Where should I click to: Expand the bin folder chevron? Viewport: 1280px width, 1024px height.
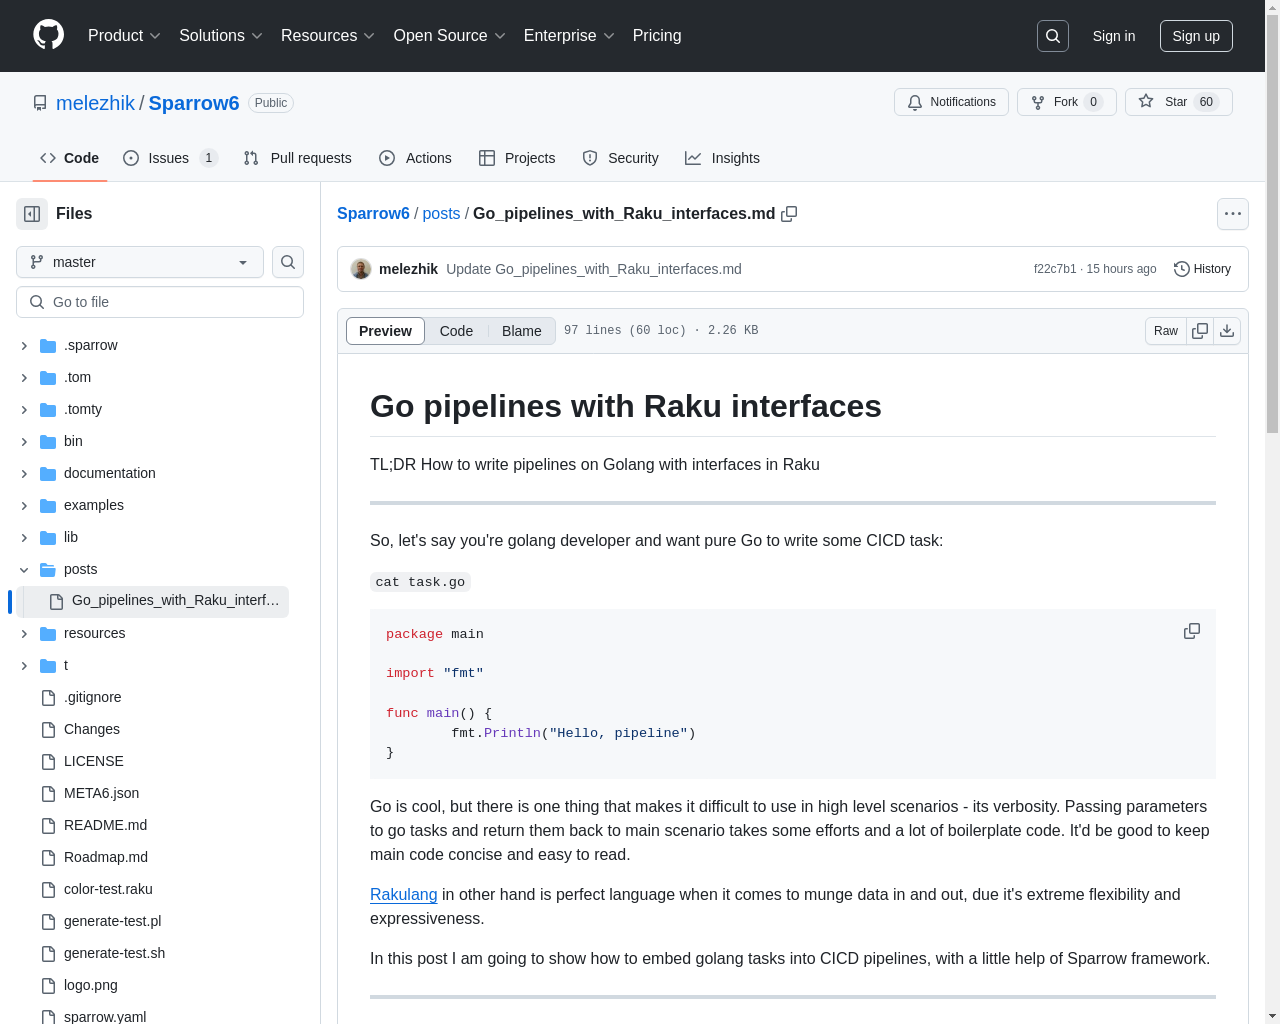coord(24,442)
